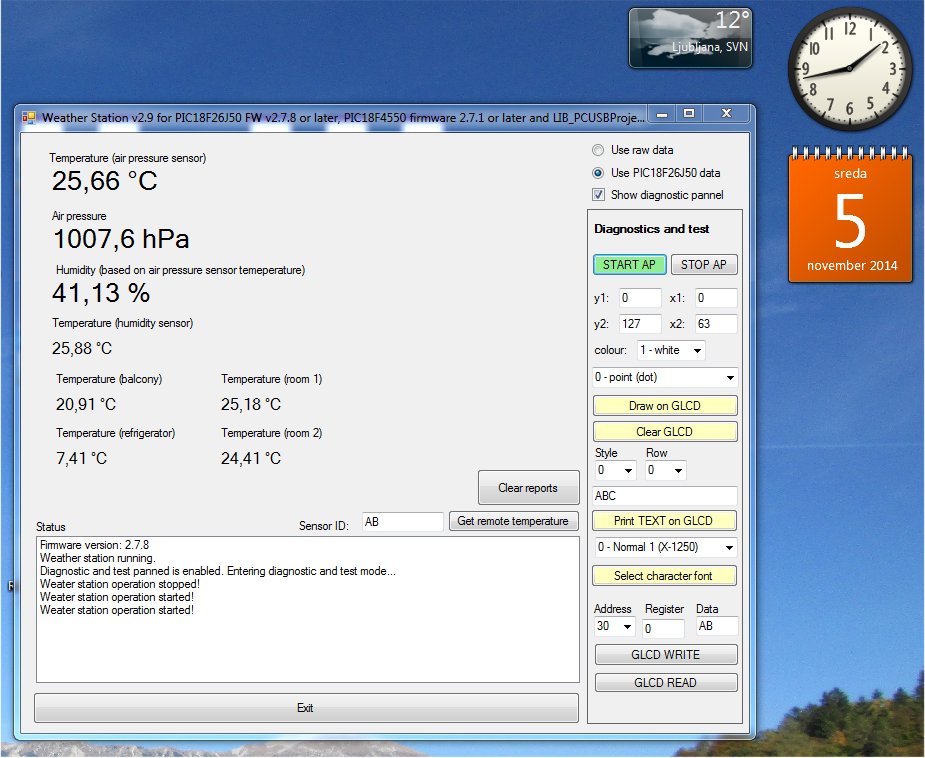Click Draw on GLCD button

pos(665,406)
